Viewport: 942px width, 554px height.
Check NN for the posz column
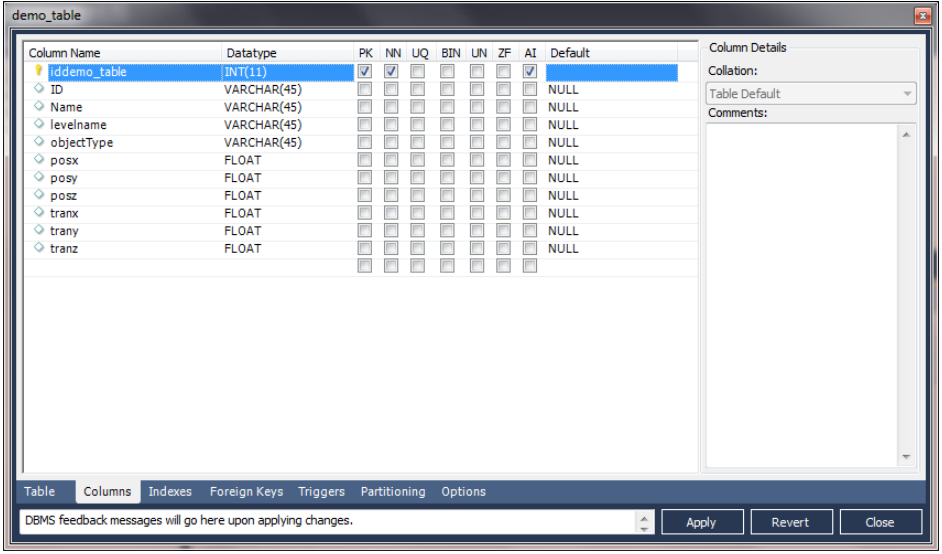[x=391, y=195]
